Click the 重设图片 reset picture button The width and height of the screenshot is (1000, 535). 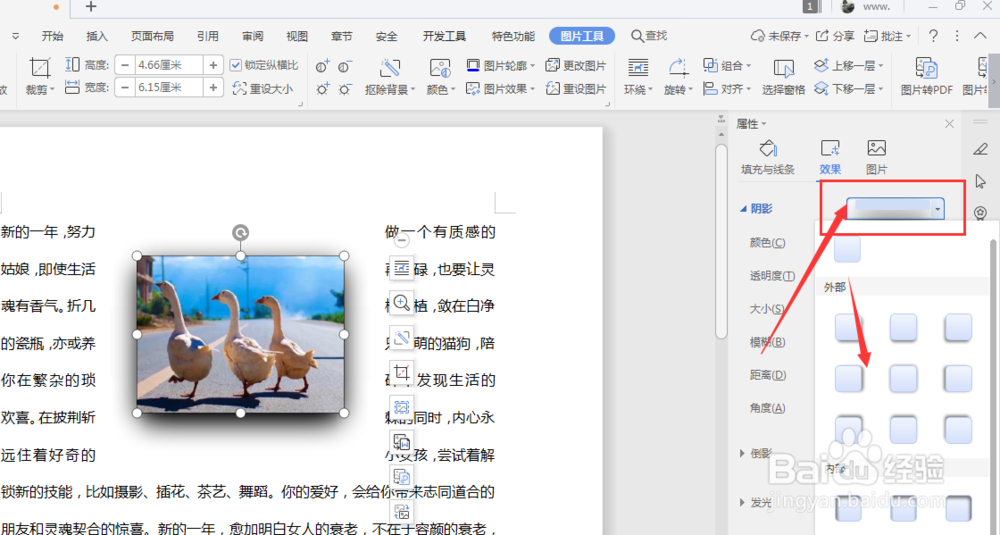coord(576,89)
